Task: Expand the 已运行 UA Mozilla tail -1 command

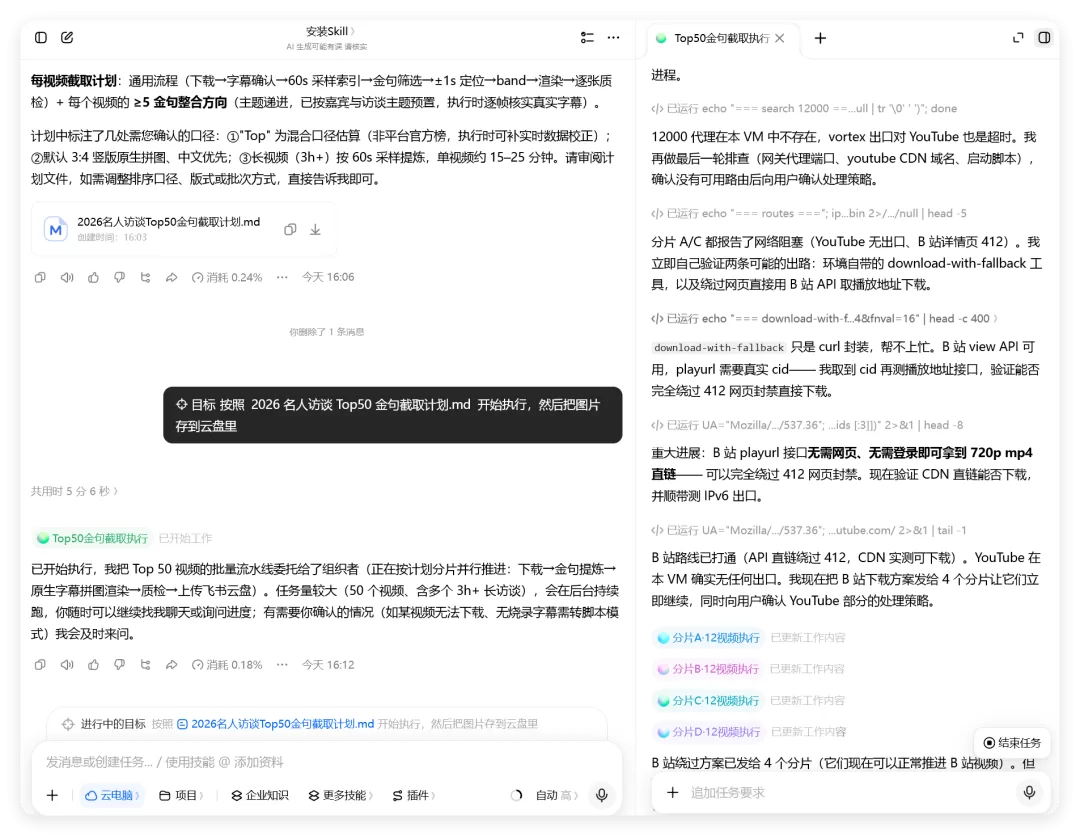Action: (809, 531)
